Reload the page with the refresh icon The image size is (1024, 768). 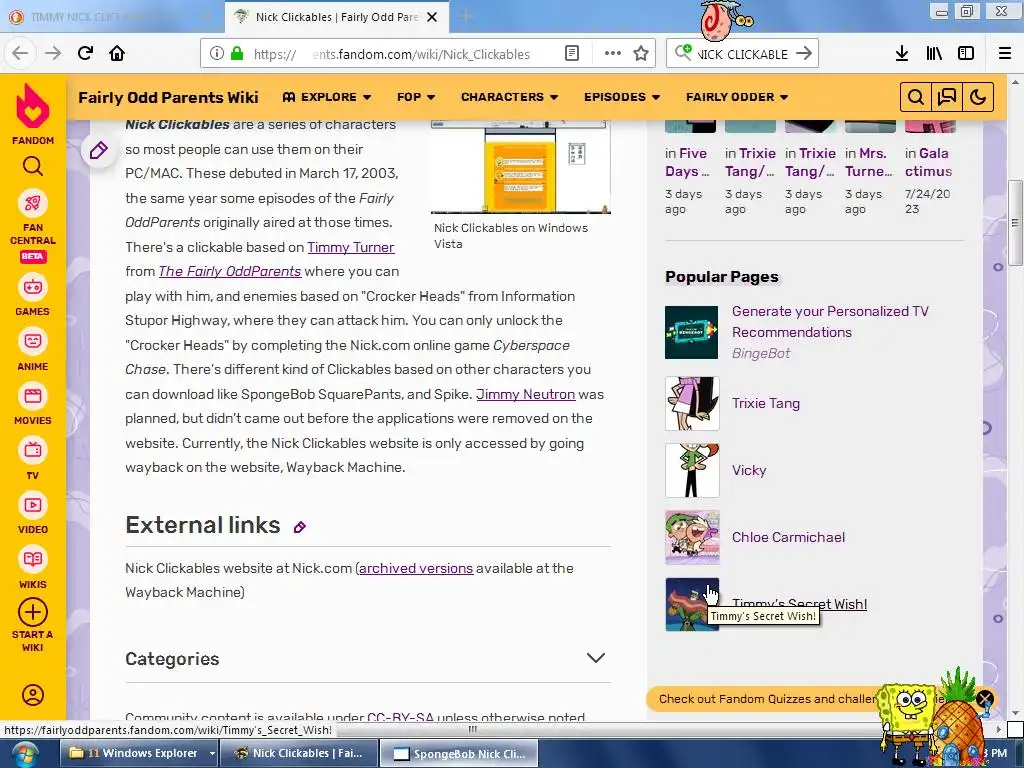(85, 54)
